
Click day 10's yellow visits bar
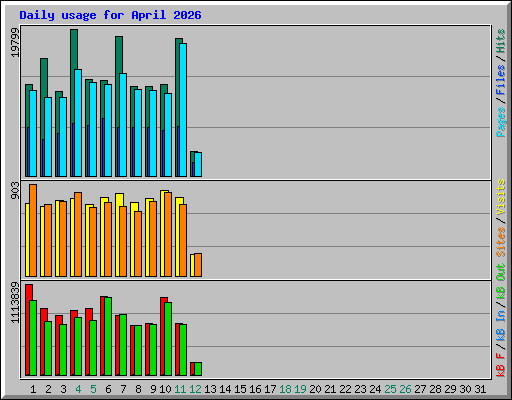click(x=162, y=233)
